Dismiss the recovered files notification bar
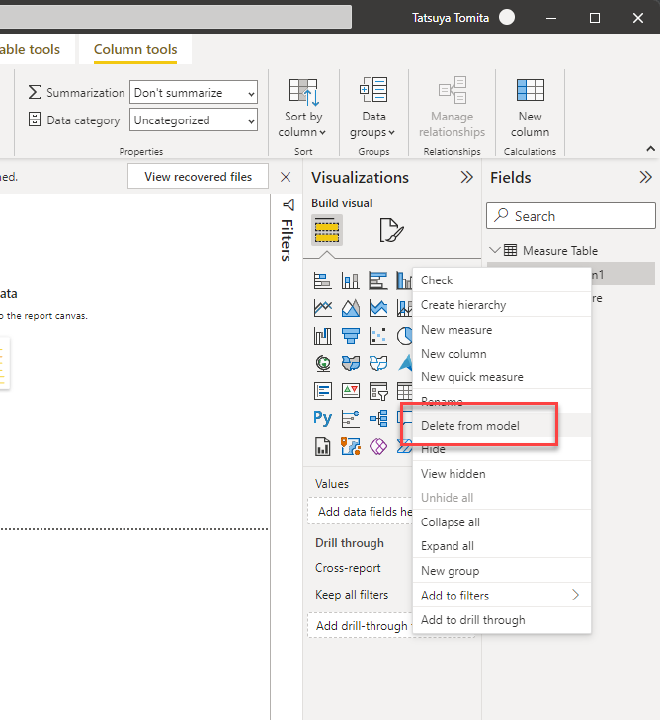The image size is (660, 720). pyautogui.click(x=285, y=177)
